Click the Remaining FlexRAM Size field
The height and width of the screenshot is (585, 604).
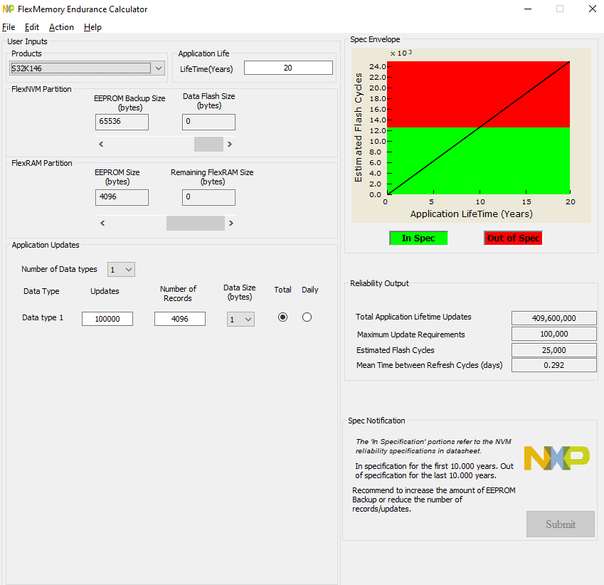tap(209, 197)
